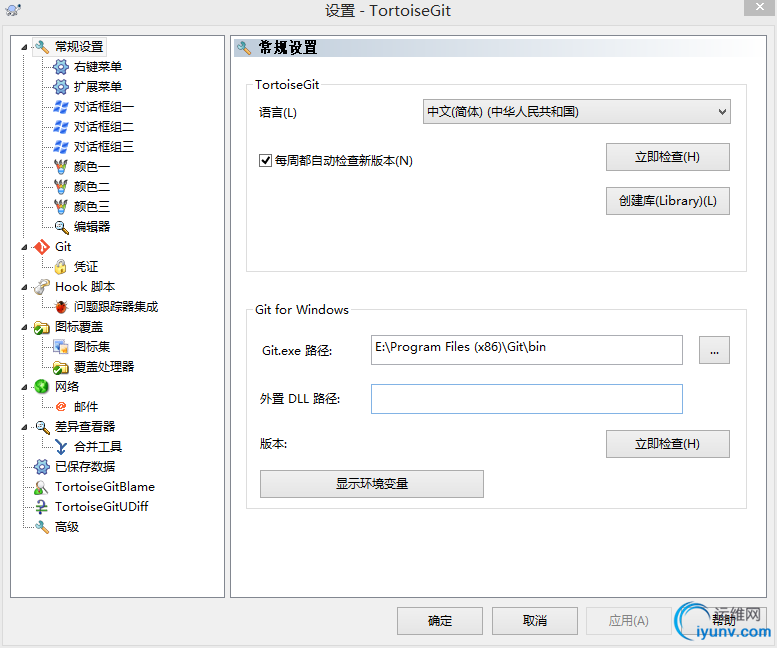
Task: Open 编辑器 settings page
Action: coord(92,227)
